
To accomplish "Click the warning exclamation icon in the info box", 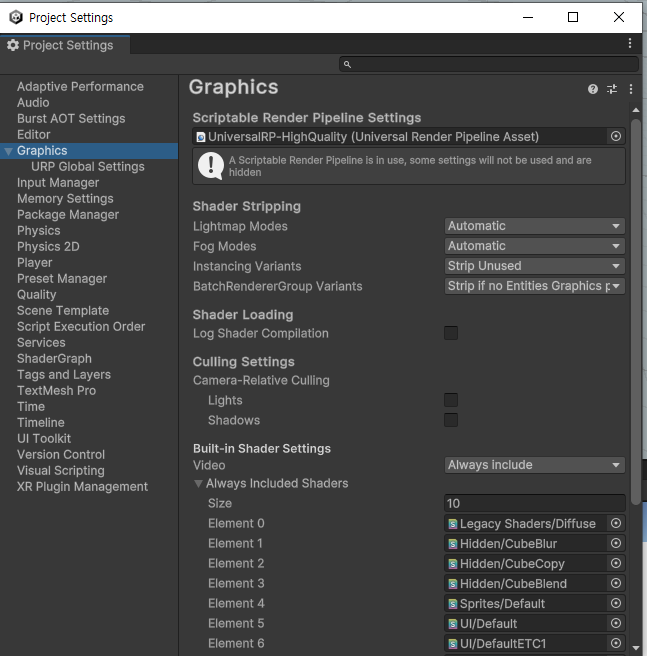I will coord(211,166).
